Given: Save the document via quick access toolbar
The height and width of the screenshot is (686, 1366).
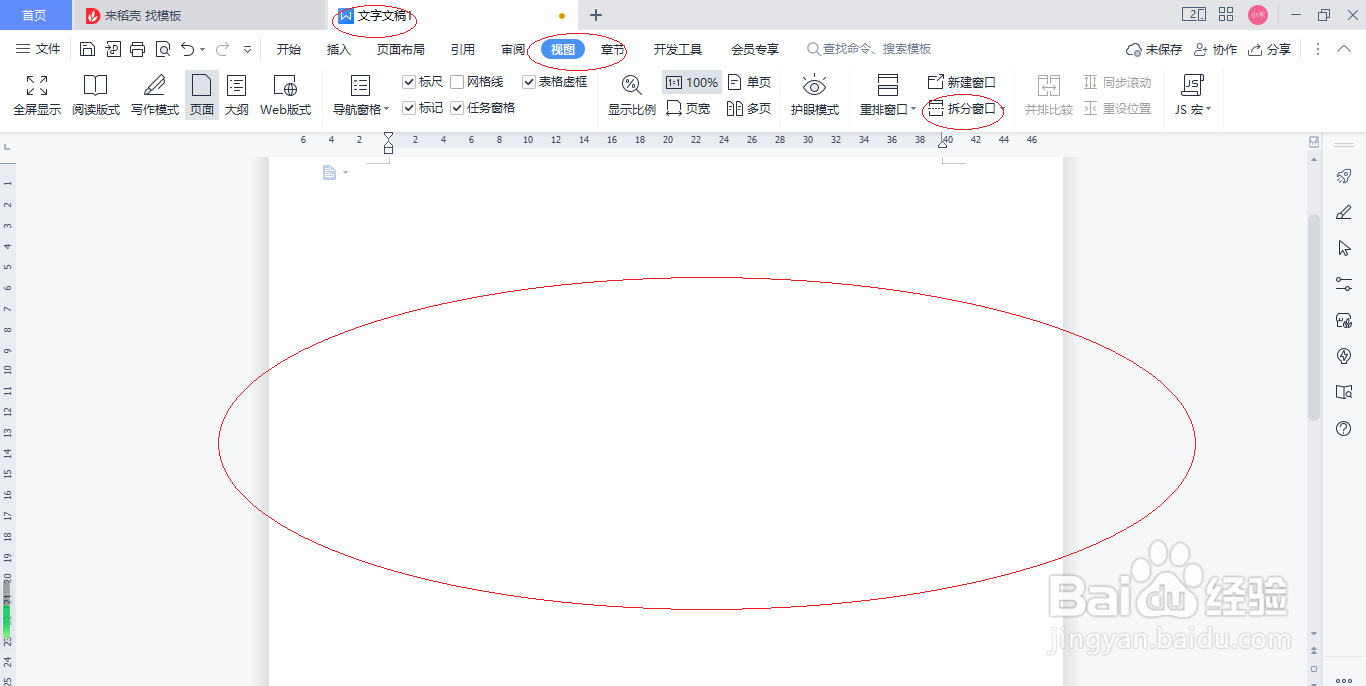Looking at the screenshot, I should 87,48.
